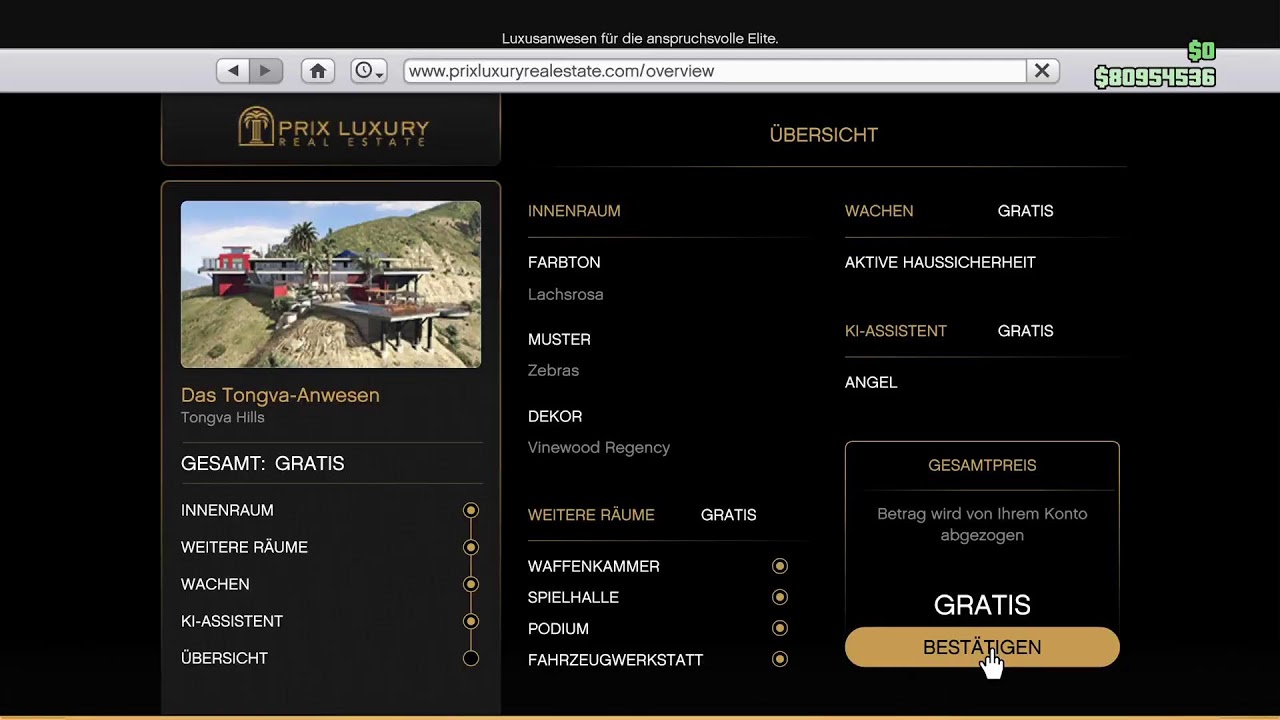Click the Wachen section heading
Image resolution: width=1280 pixels, height=720 pixels.
879,211
